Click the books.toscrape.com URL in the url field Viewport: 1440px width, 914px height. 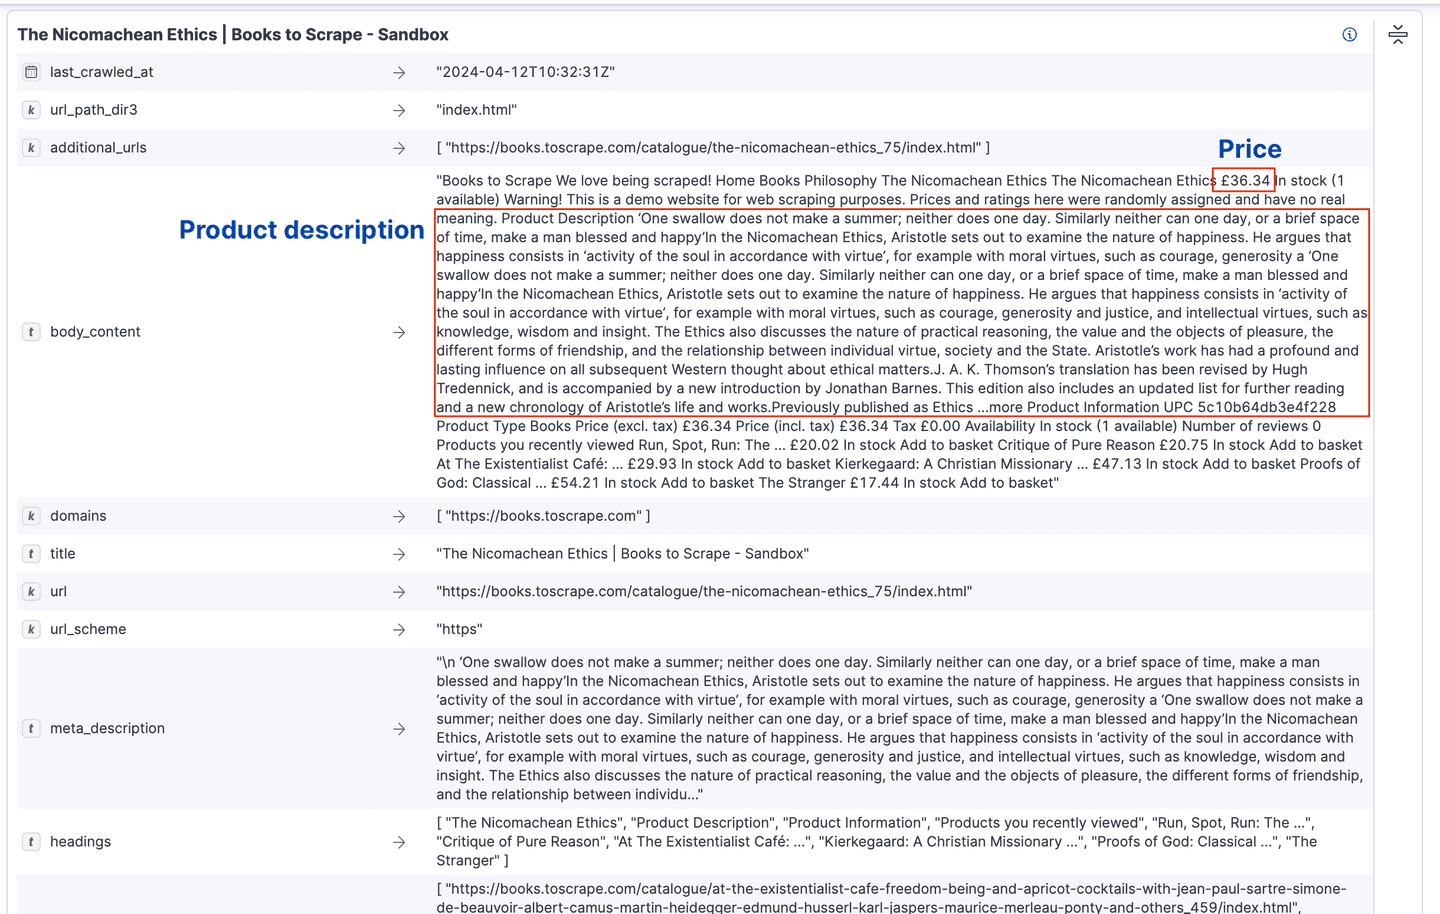(x=703, y=591)
